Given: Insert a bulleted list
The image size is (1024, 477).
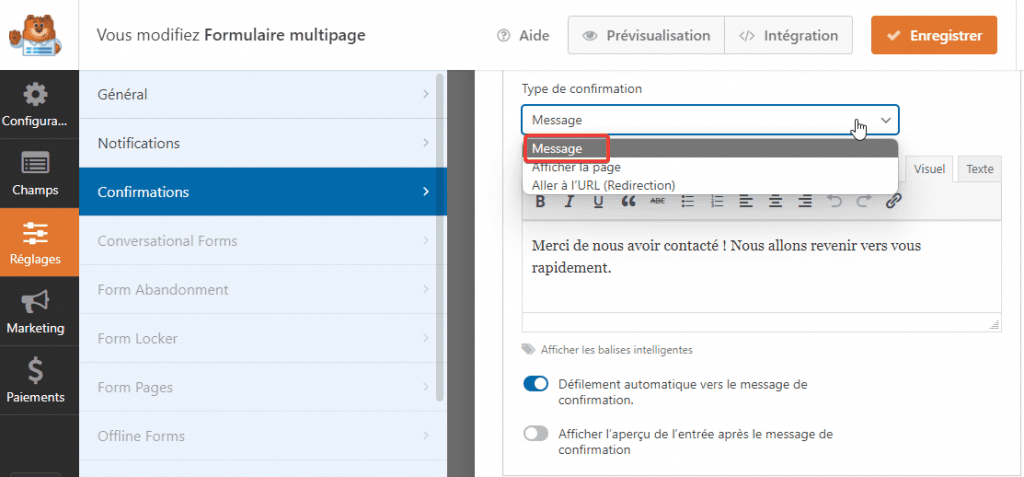Looking at the screenshot, I should pyautogui.click(x=687, y=201).
